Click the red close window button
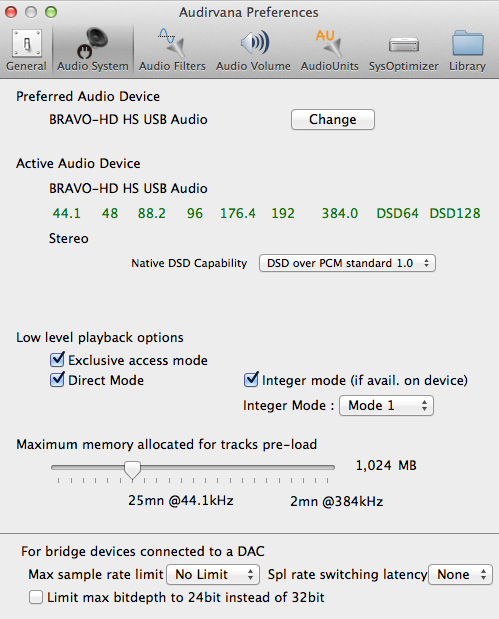499x619 pixels. 11,12
